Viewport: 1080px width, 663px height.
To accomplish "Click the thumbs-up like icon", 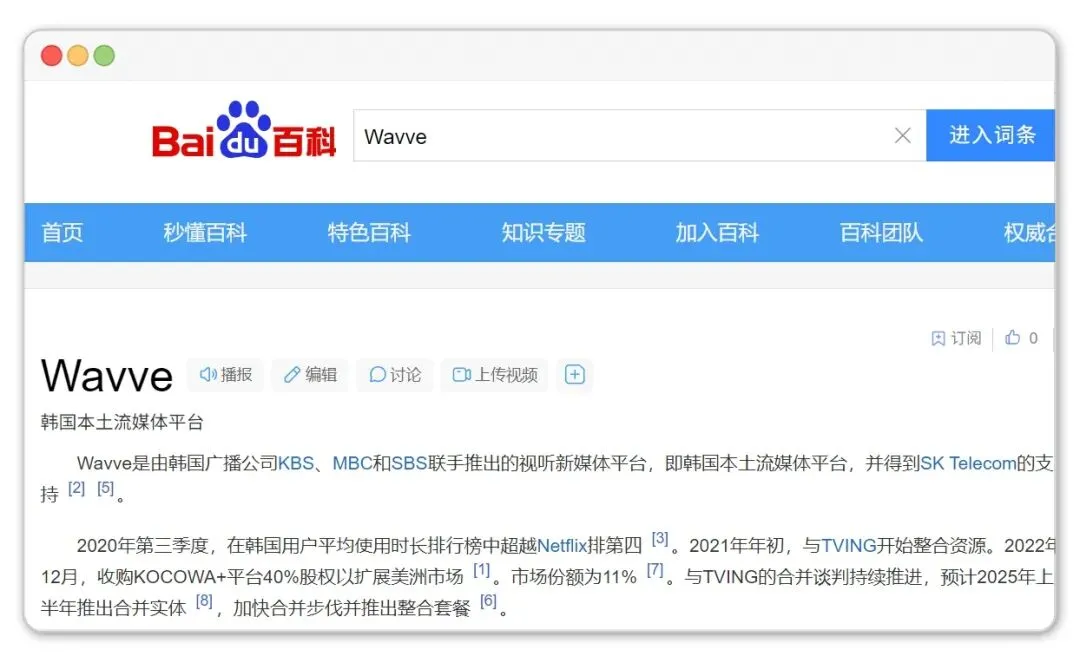I will 1012,337.
